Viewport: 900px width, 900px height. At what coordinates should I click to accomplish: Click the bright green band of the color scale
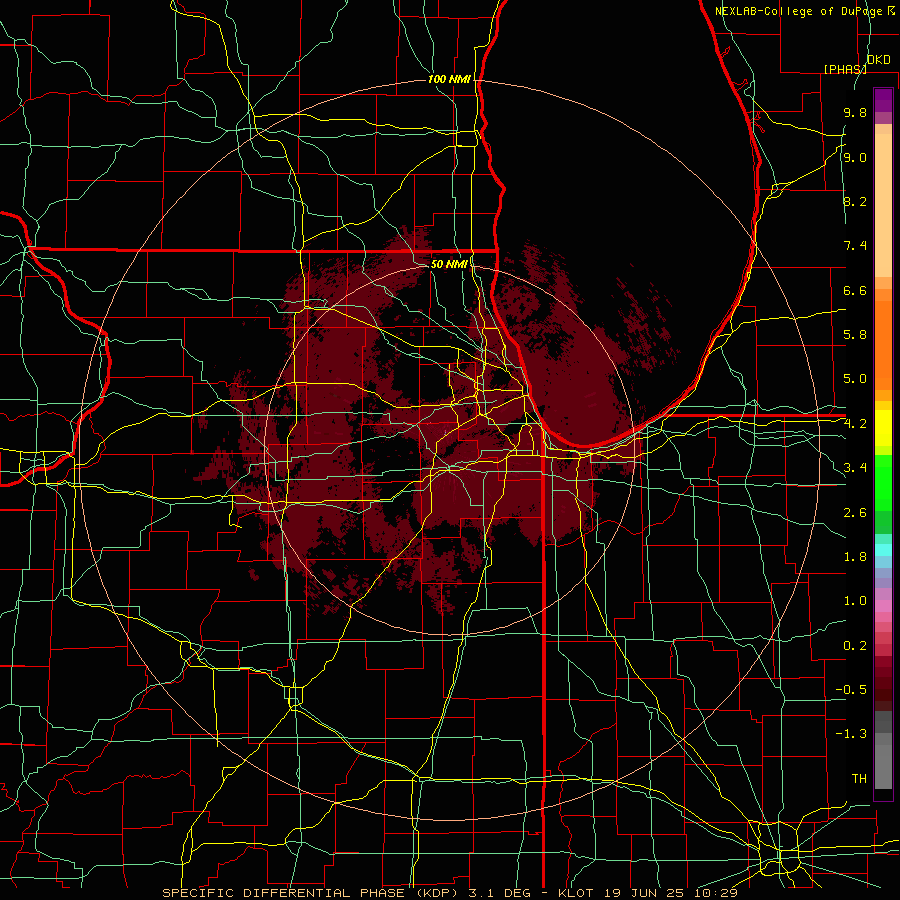883,483
